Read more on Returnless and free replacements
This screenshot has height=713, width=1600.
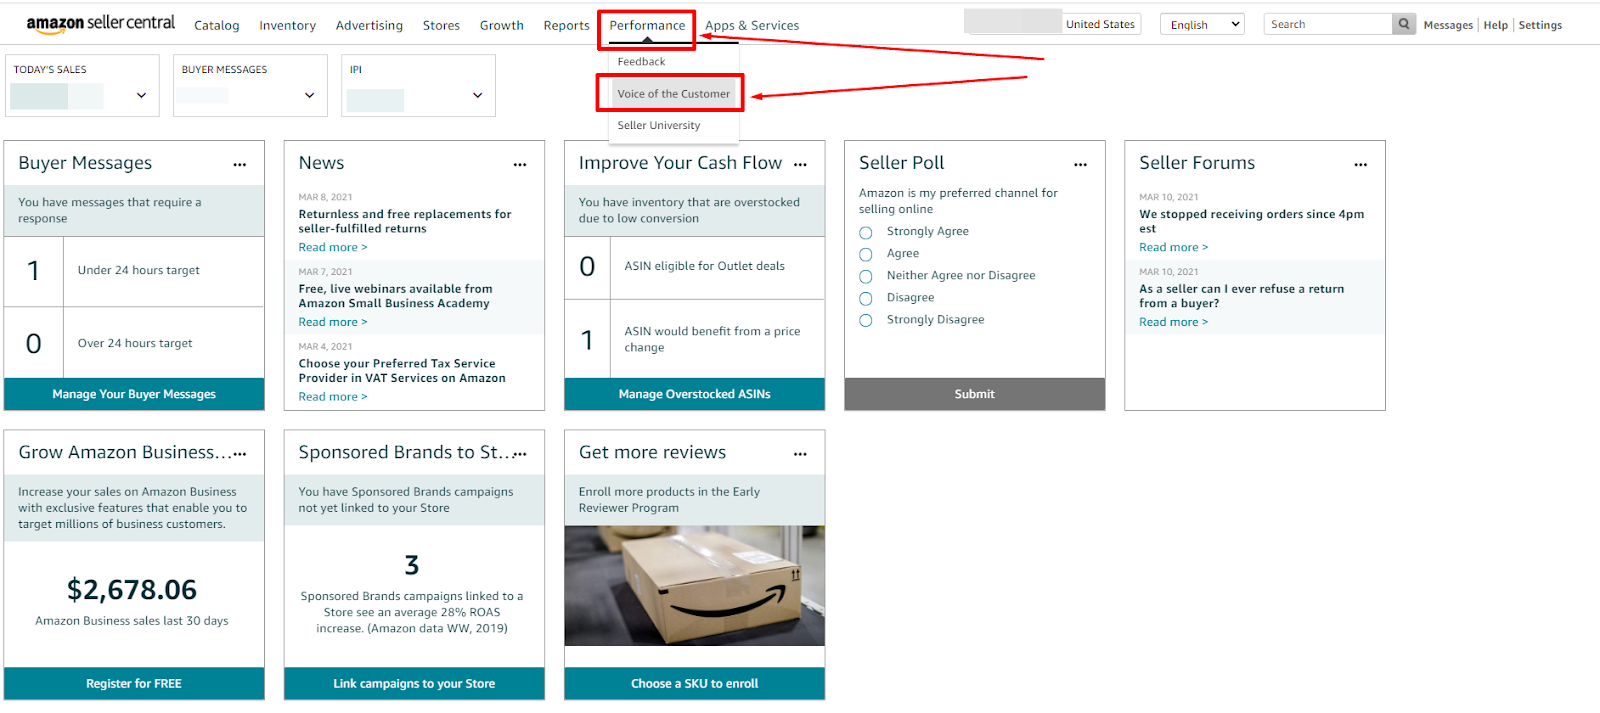click(x=333, y=247)
